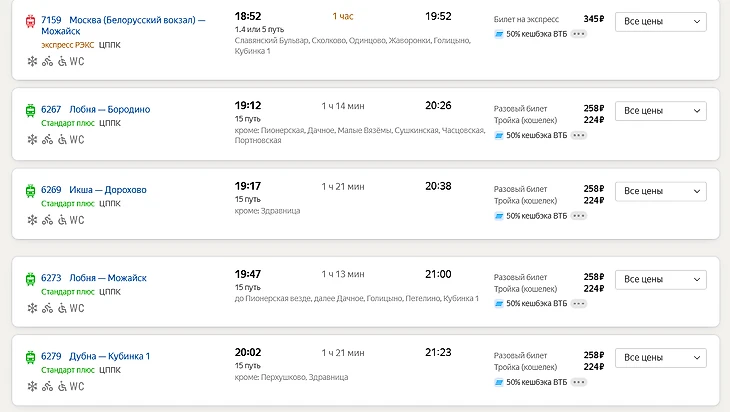Click the WC icon on train 6273
Viewport: 730px width, 412px height.
77,309
